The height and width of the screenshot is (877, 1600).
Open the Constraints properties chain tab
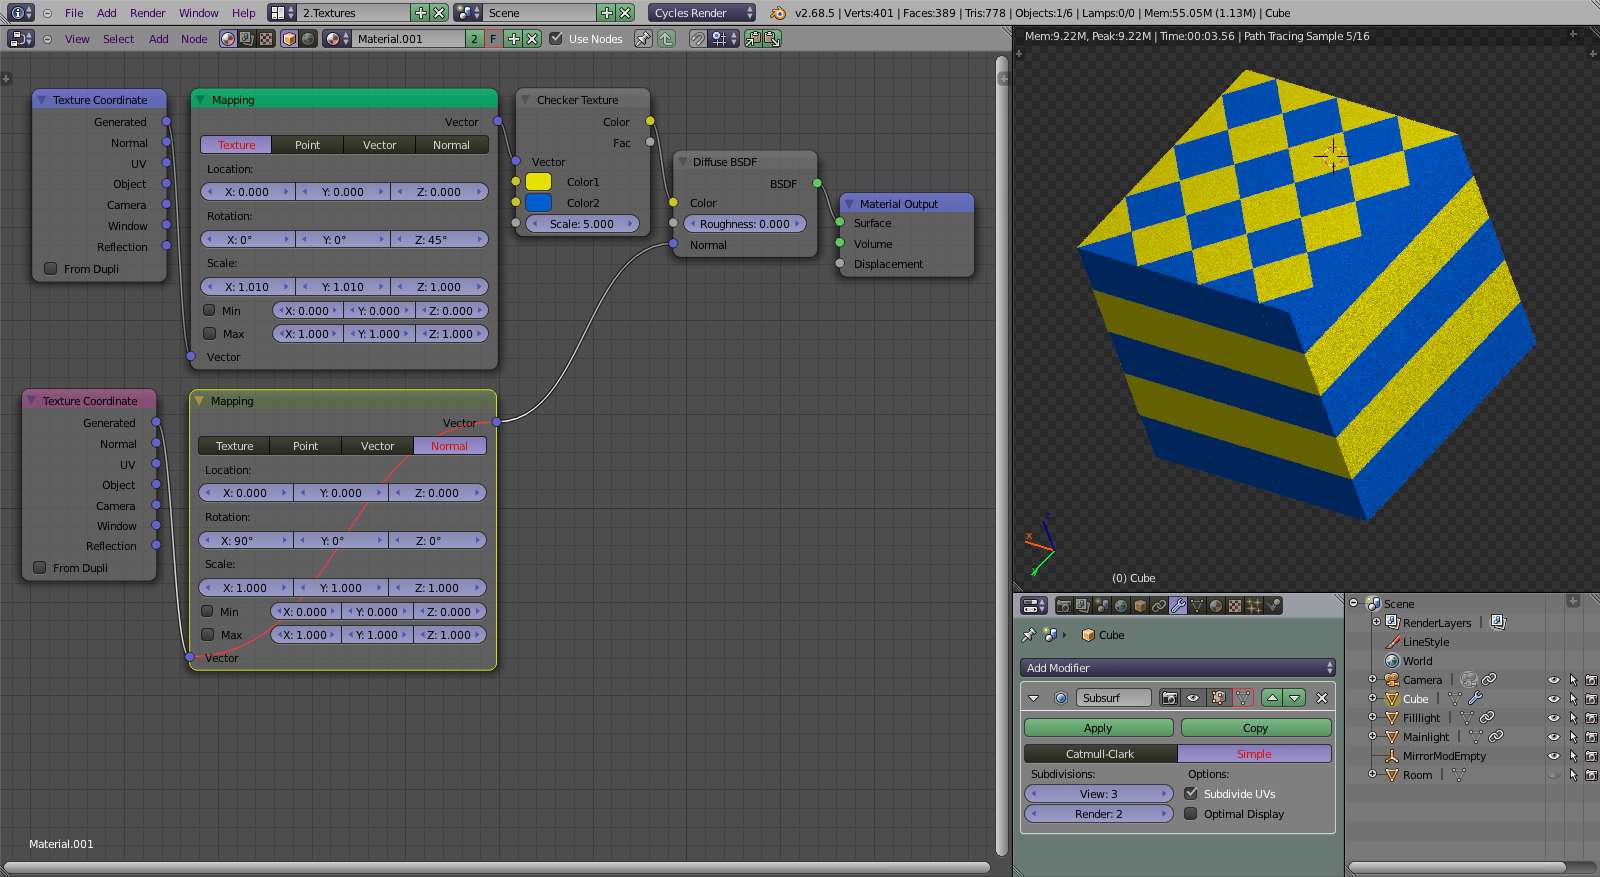click(x=1159, y=605)
